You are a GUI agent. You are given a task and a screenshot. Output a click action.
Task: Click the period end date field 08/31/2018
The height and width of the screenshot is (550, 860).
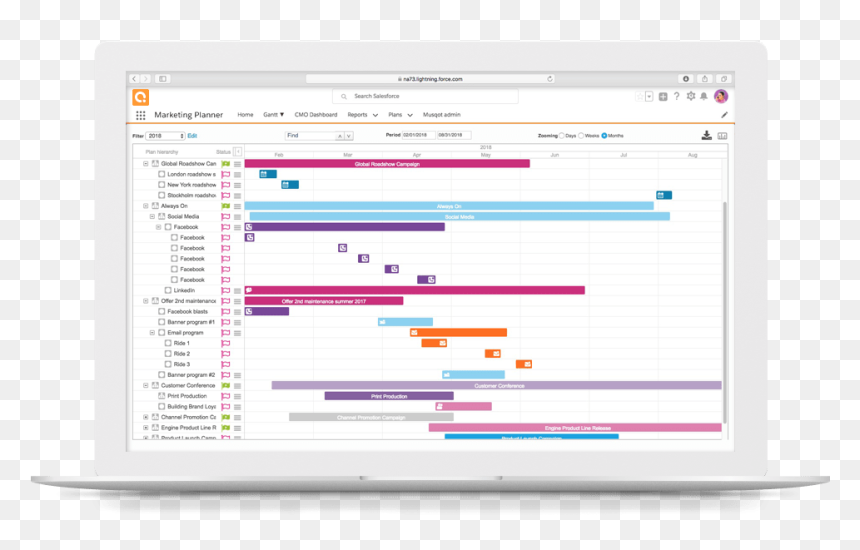(x=454, y=135)
